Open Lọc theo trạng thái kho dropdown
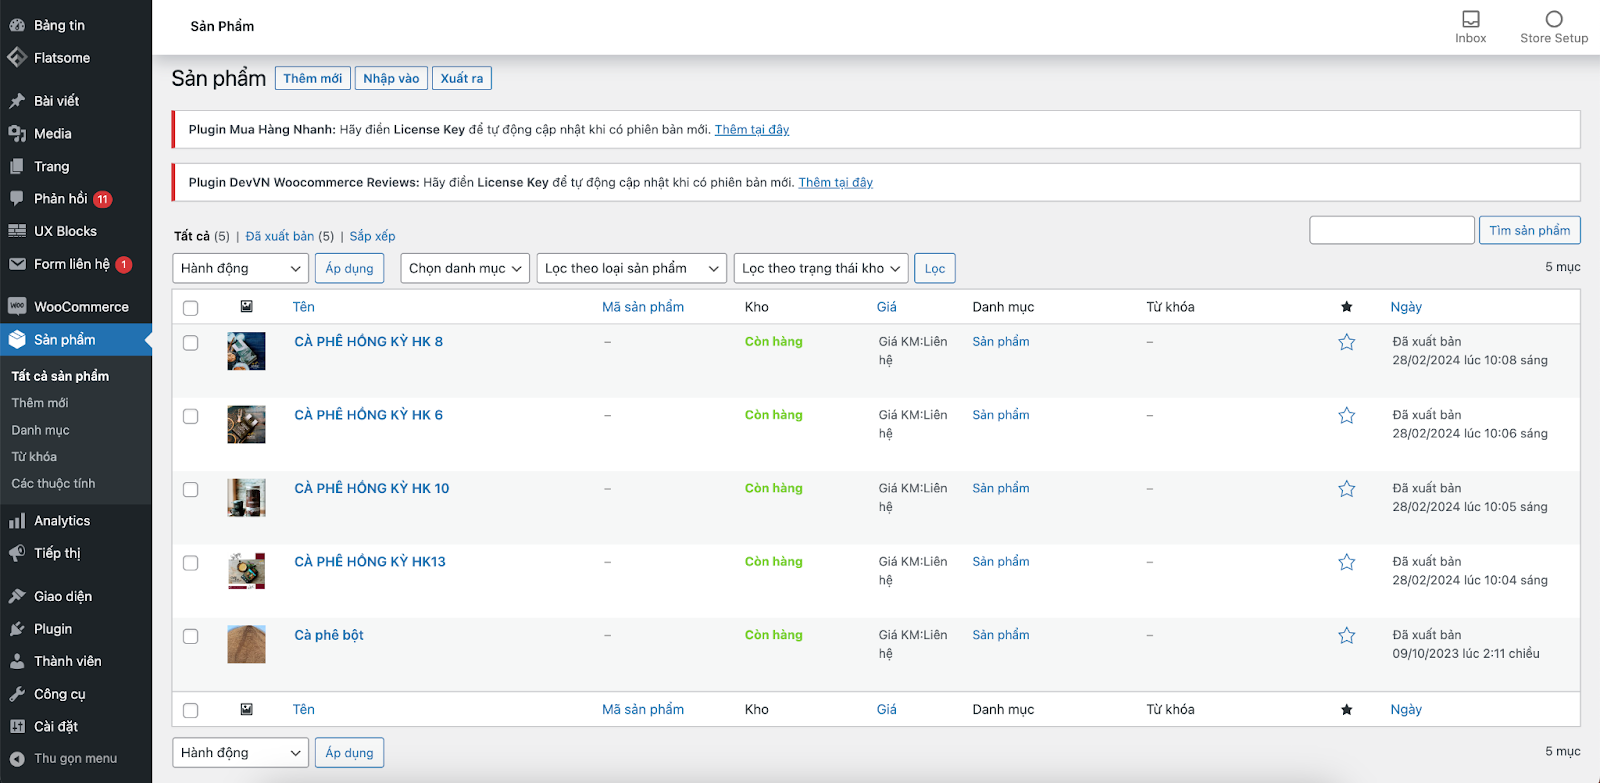 click(821, 269)
